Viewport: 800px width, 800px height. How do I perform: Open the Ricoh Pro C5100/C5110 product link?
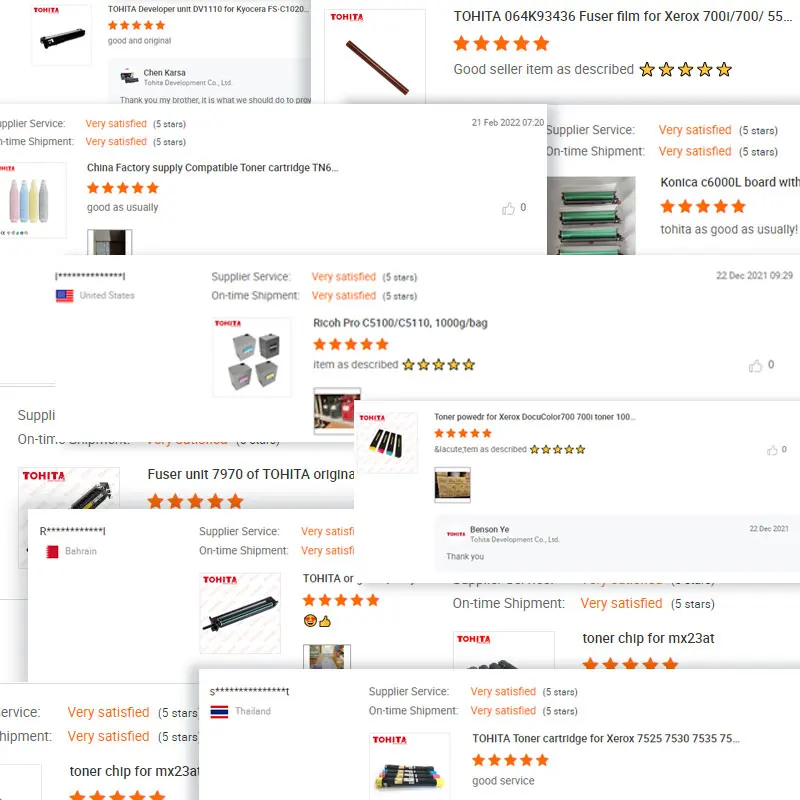[x=400, y=323]
